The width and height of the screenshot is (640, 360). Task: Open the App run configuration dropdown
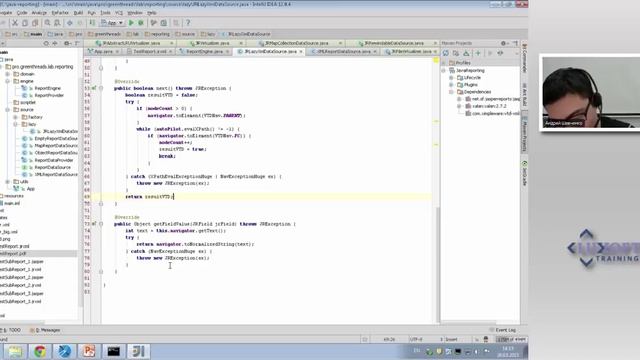(x=112, y=23)
